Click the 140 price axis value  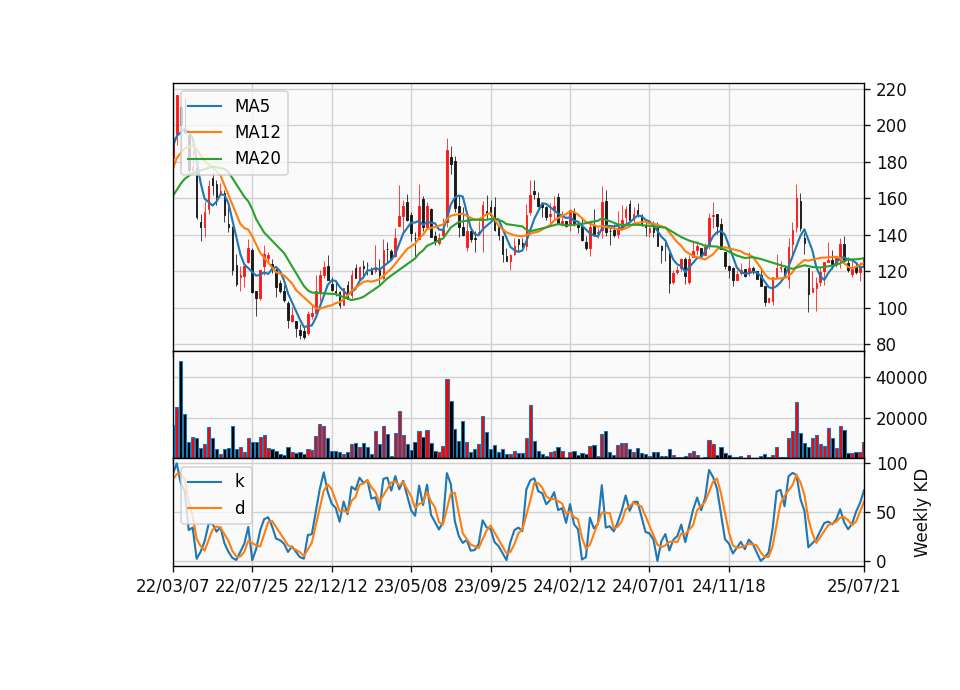pos(891,236)
